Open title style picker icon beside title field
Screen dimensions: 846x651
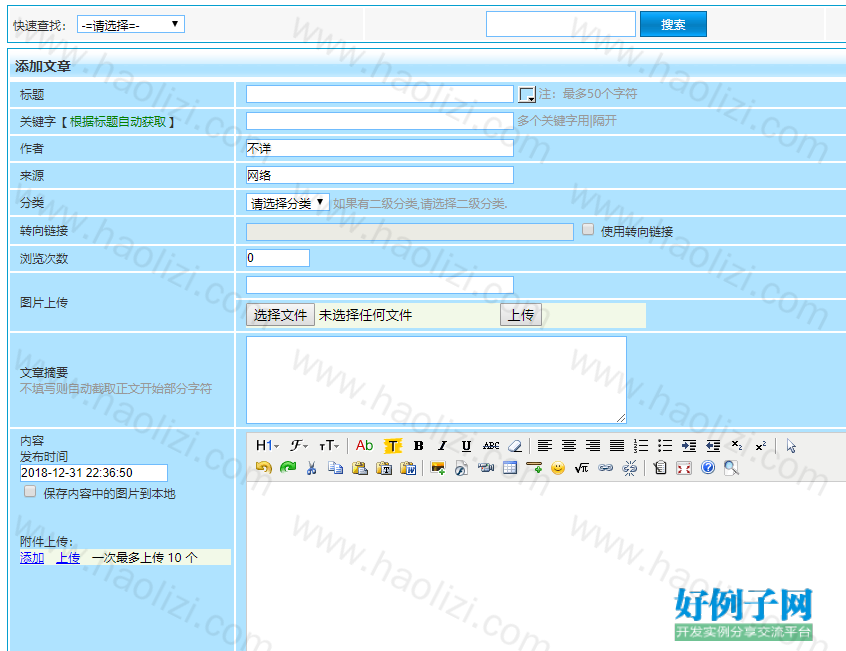click(527, 94)
